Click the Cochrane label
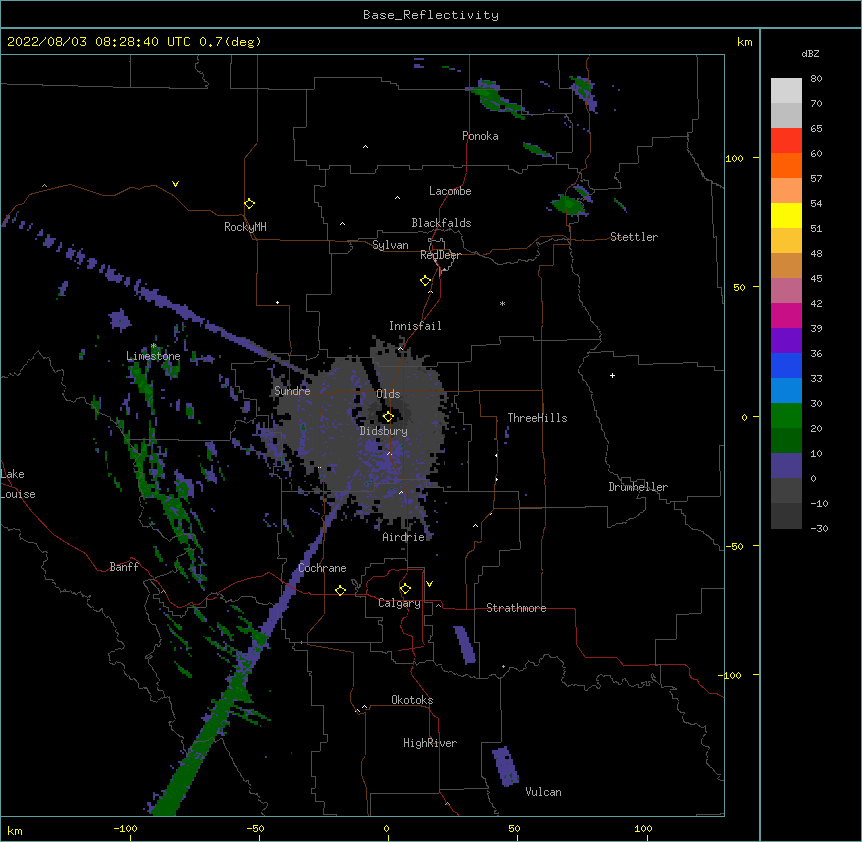Image resolution: width=862 pixels, height=842 pixels. click(x=322, y=568)
